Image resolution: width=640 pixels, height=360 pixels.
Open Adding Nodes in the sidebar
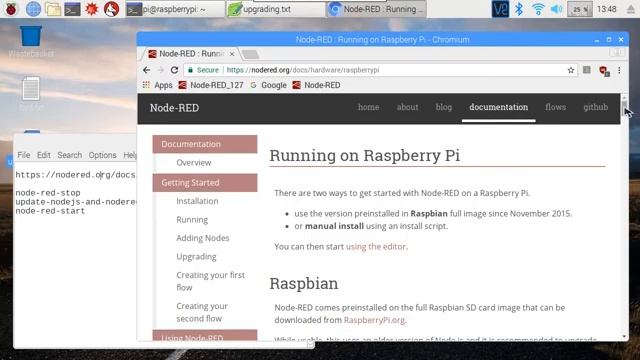coord(202,238)
